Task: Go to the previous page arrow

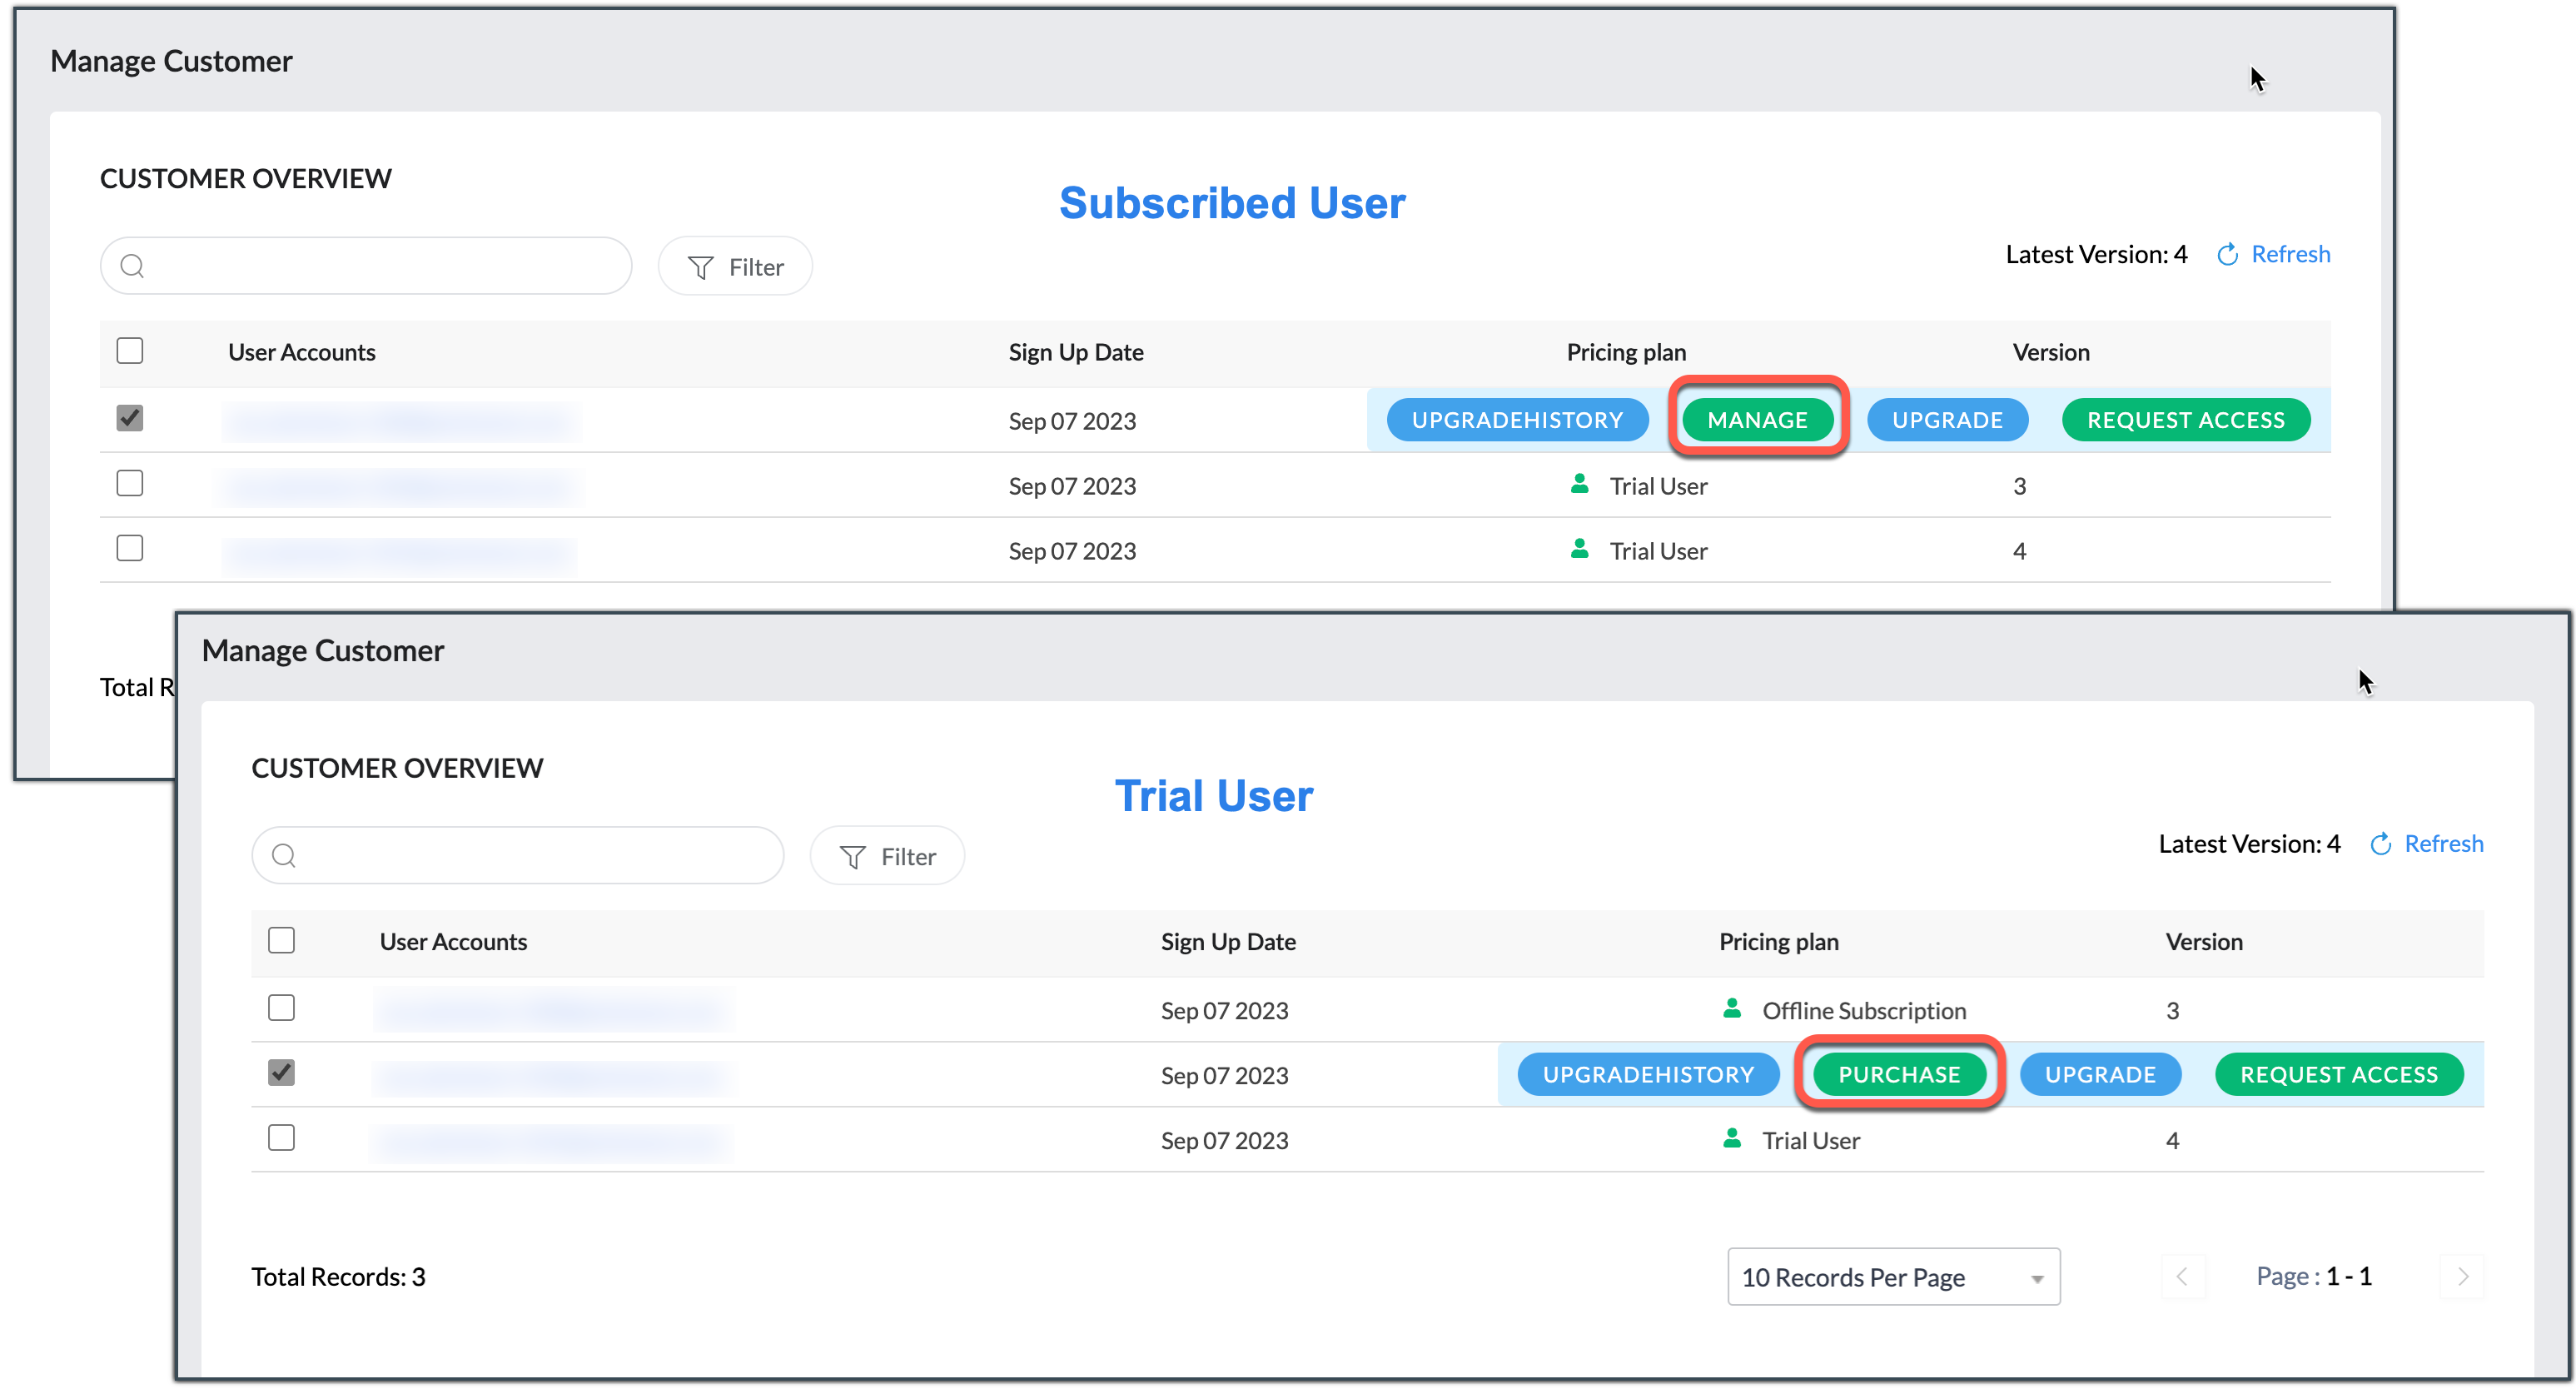Action: coord(2183,1277)
